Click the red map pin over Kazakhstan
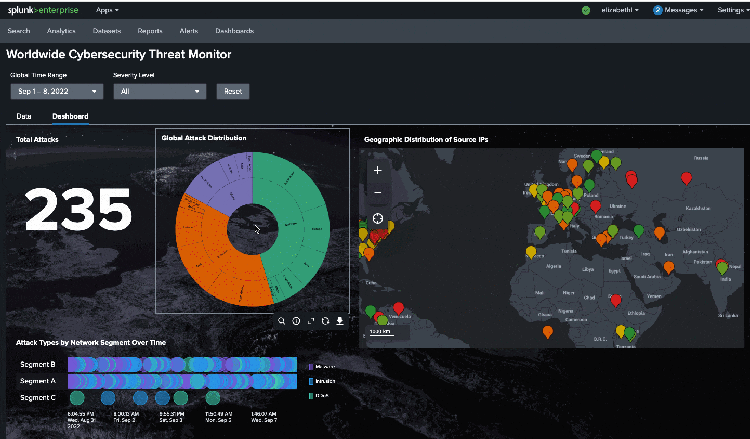Screen dimensions: 750x439 [685, 179]
